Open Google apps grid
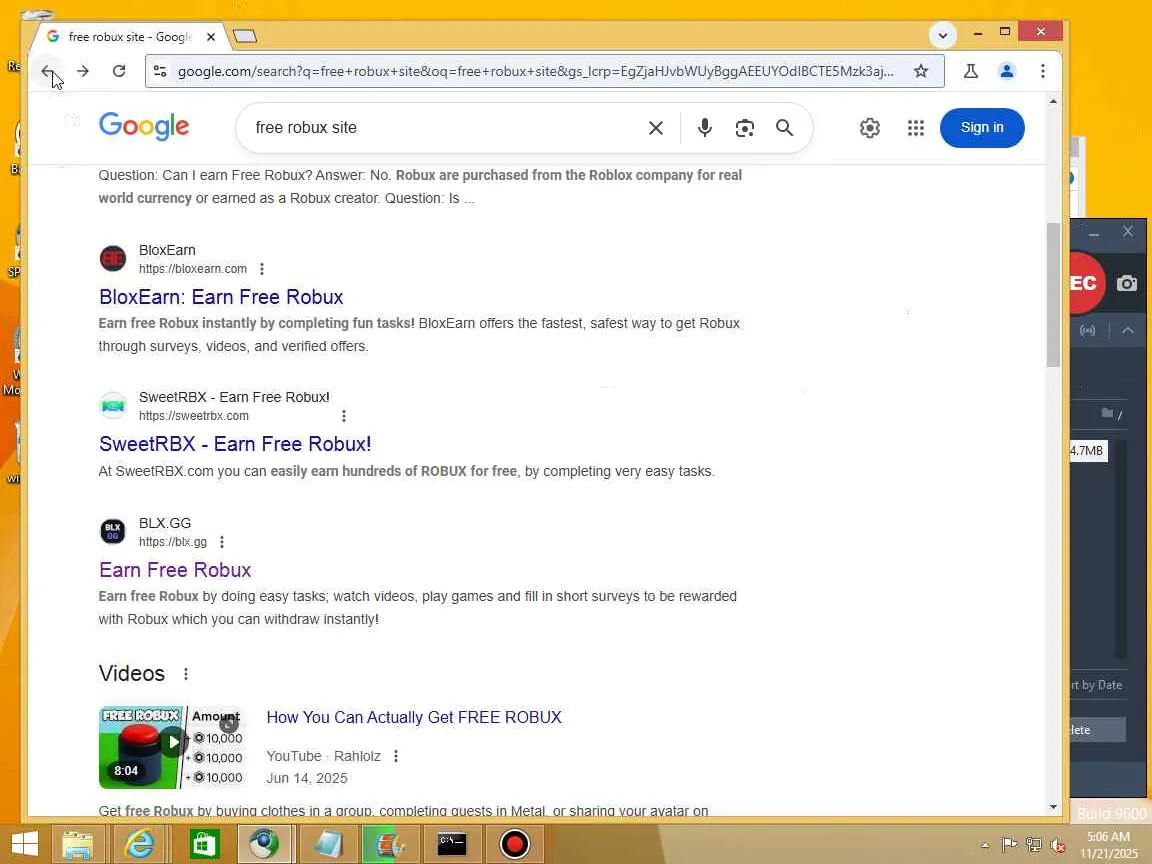Image resolution: width=1152 pixels, height=864 pixels. [x=915, y=128]
